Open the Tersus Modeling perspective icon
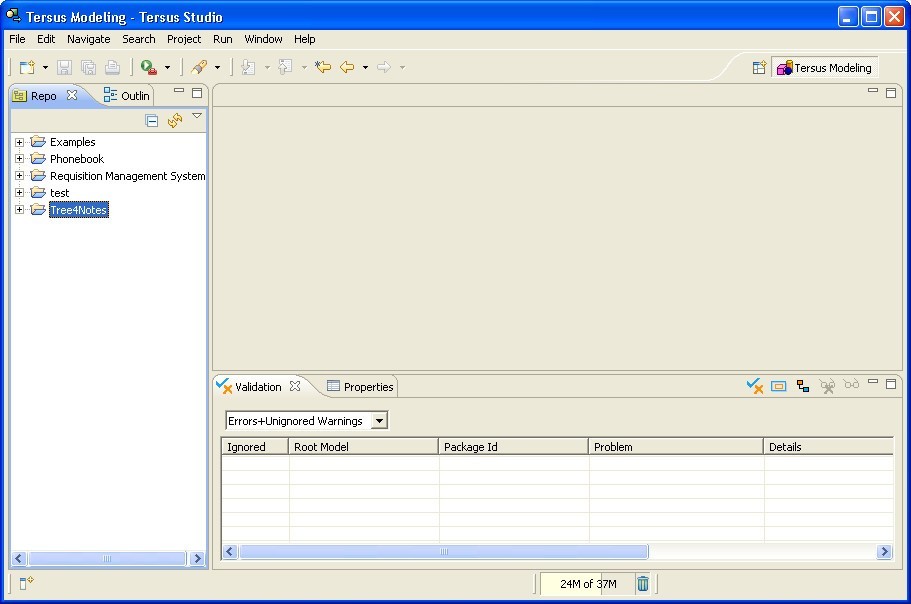This screenshot has height=604, width=911. tap(824, 67)
